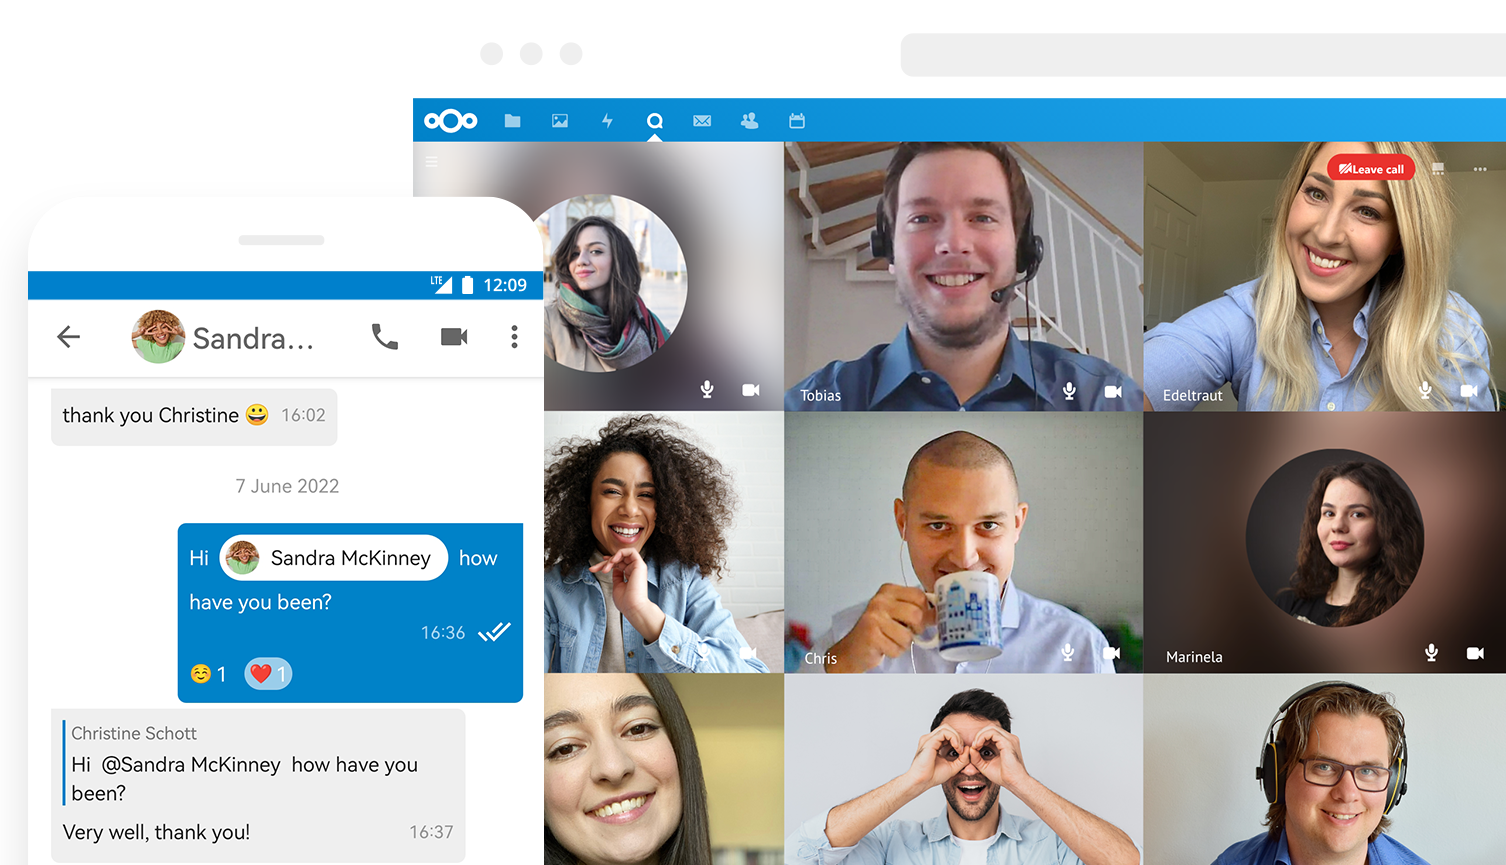Open the chat overflow menu on the phone

(x=514, y=337)
